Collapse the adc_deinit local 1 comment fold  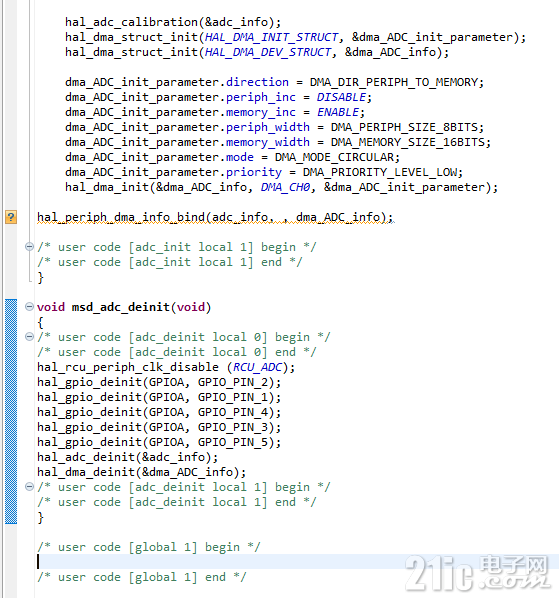[x=29, y=487]
